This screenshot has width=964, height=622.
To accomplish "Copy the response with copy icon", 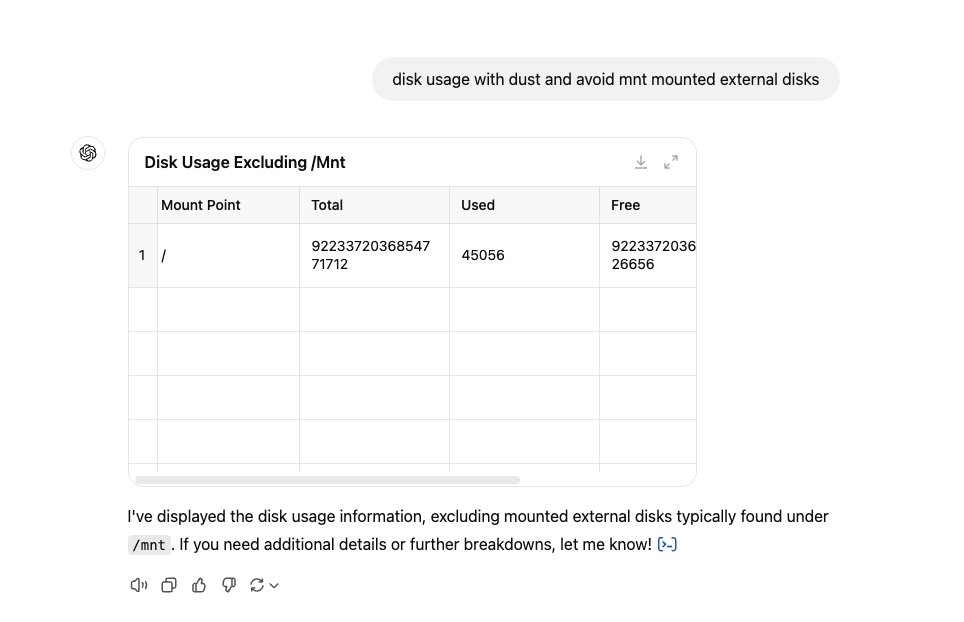I will pyautogui.click(x=169, y=585).
